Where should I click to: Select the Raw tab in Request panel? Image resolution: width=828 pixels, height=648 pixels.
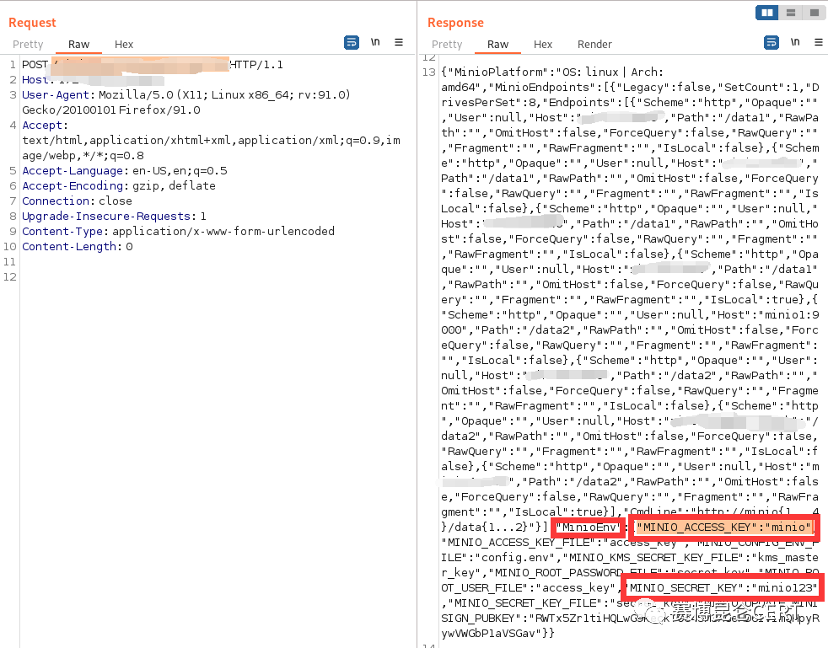coord(79,44)
